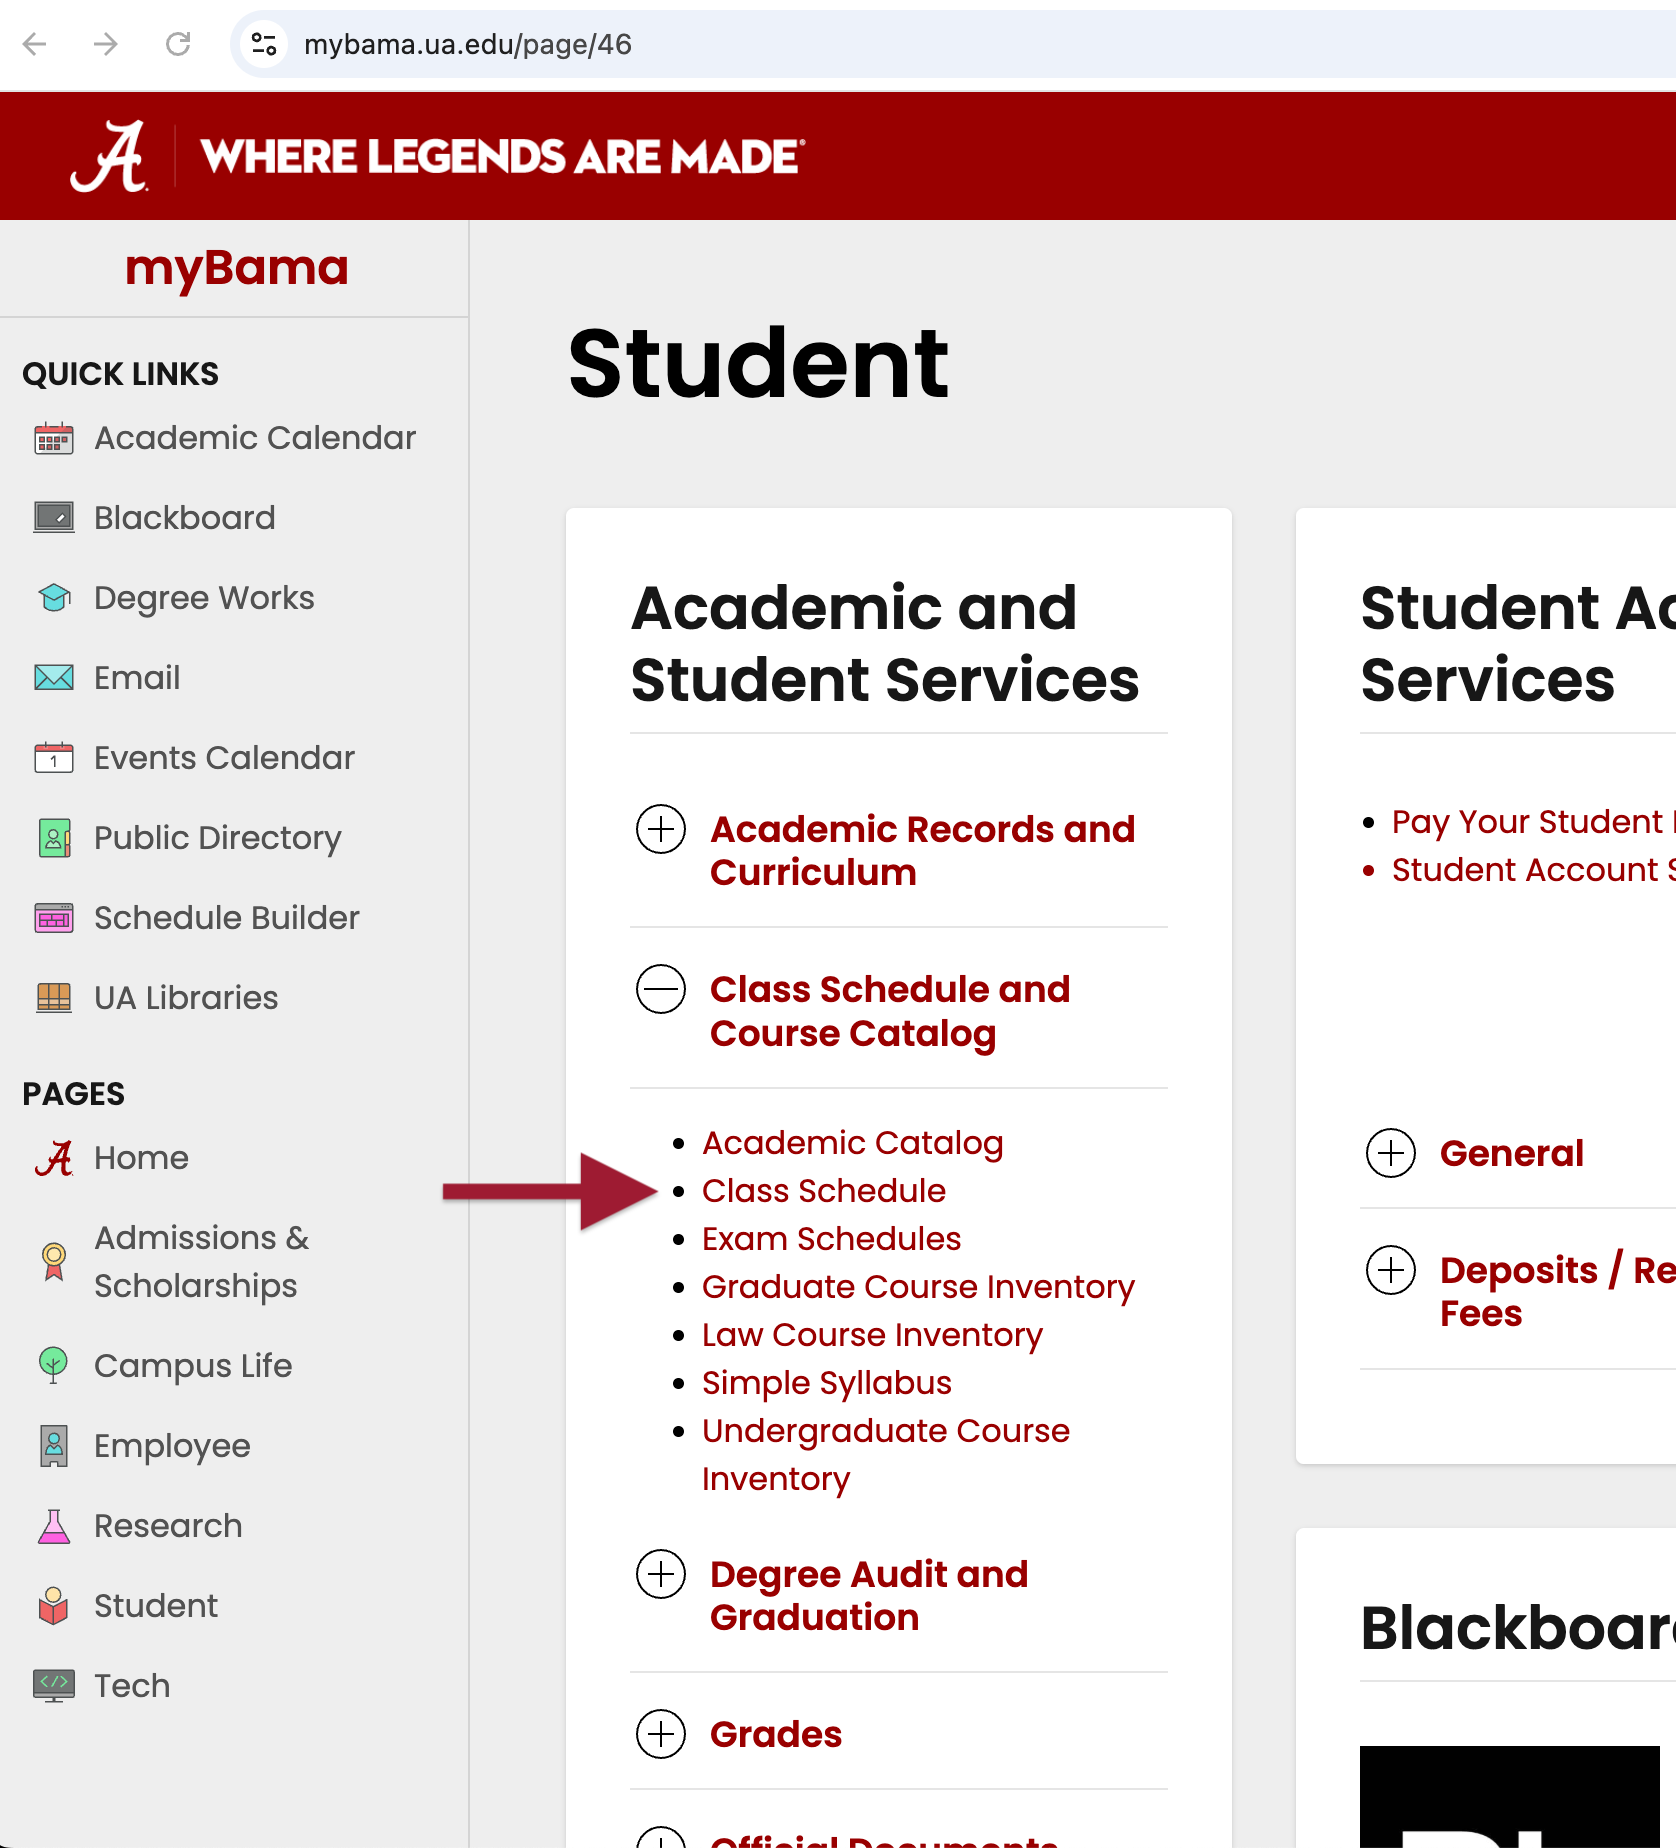This screenshot has height=1848, width=1676.
Task: Go back with the browser back arrow
Action: point(35,44)
